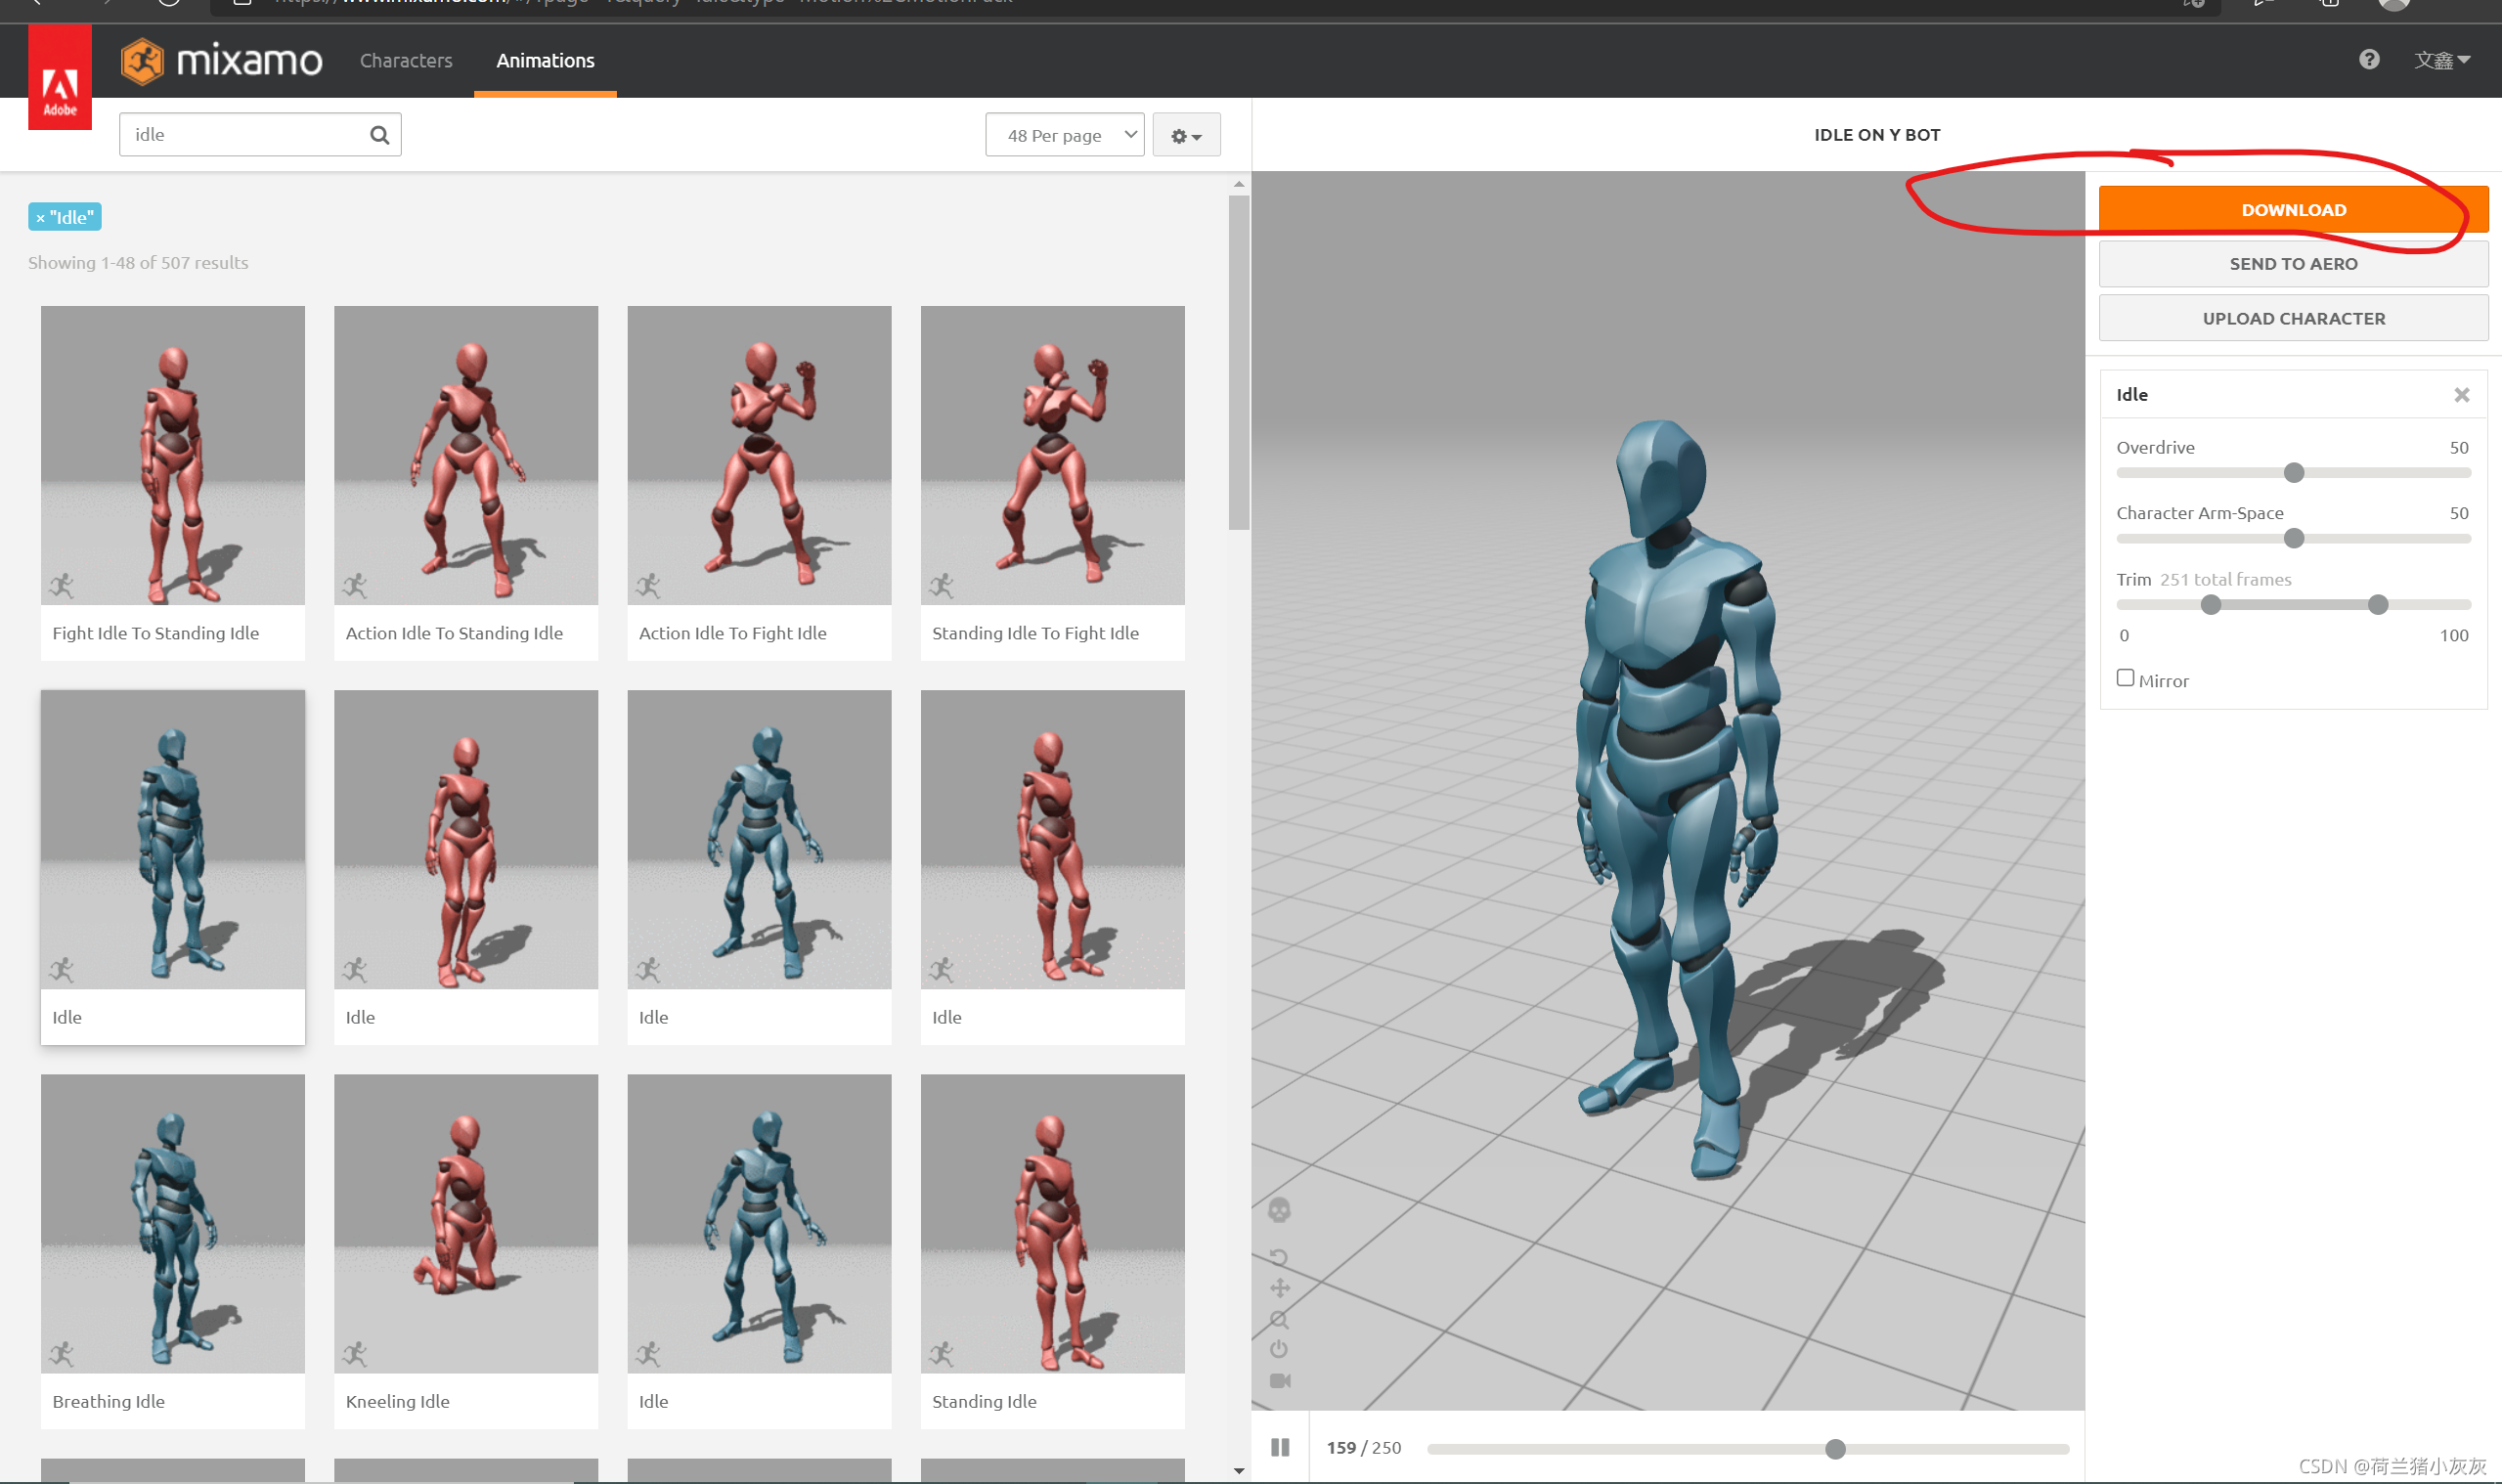
Task: Close the Idle animation settings panel
Action: [x=2461, y=395]
